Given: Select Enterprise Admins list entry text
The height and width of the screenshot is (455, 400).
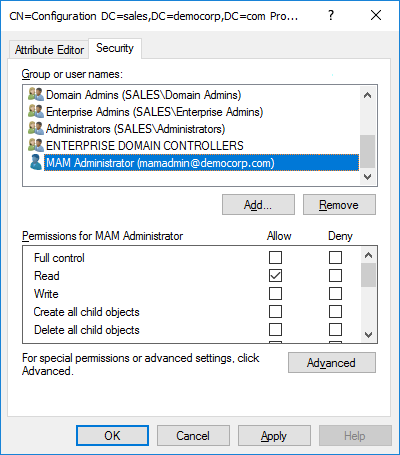Looking at the screenshot, I should pos(154,112).
